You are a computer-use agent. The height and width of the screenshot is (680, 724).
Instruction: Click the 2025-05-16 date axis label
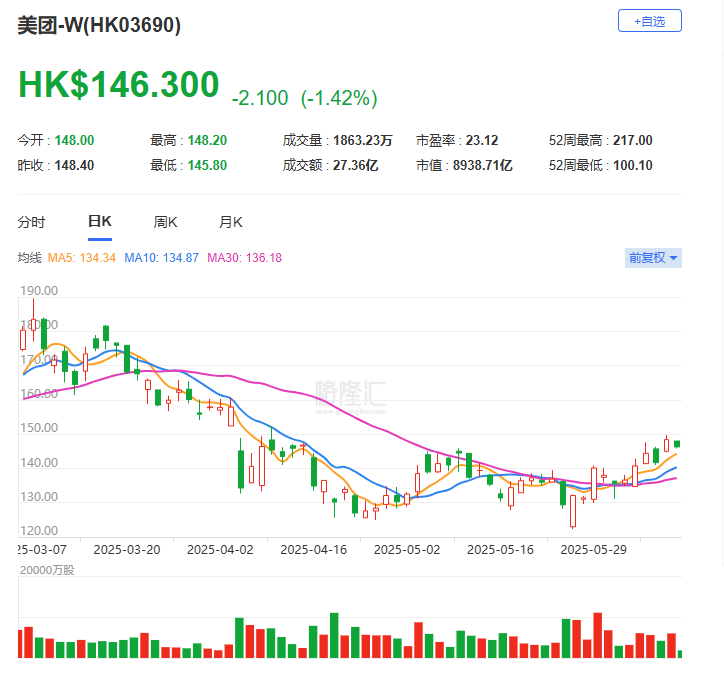tap(500, 550)
